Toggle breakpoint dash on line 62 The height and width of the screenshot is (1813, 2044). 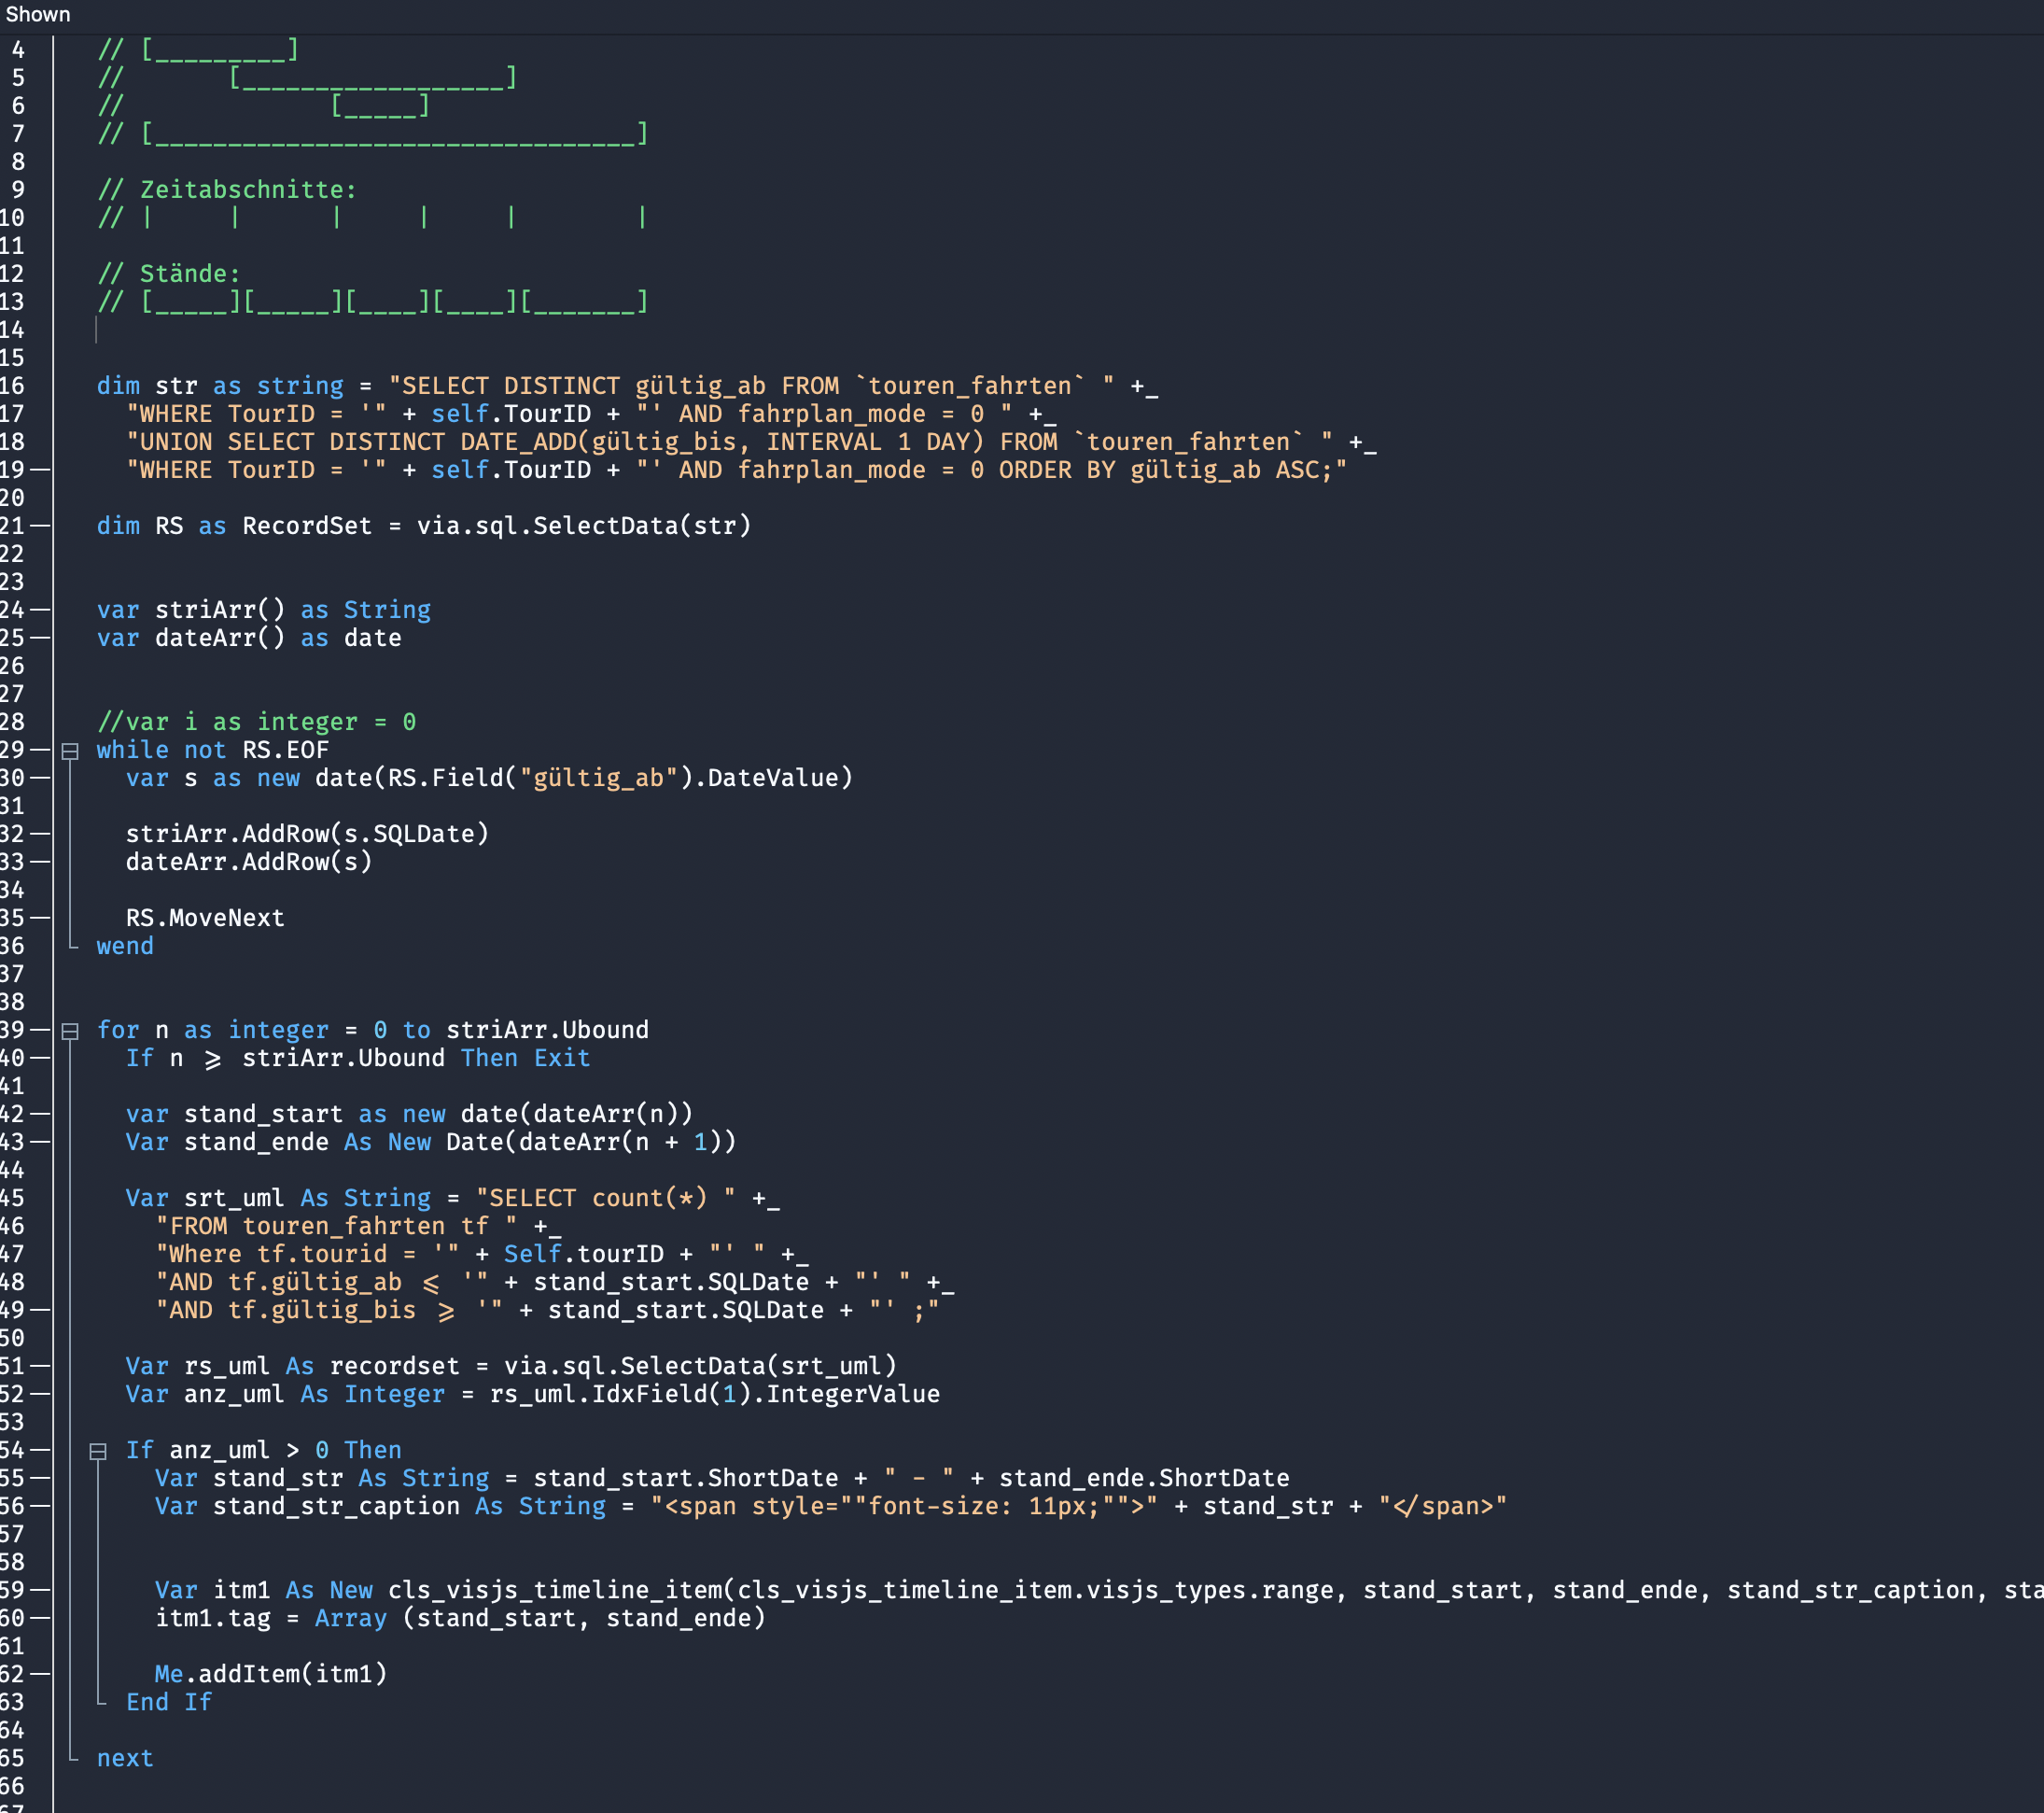coord(40,1674)
